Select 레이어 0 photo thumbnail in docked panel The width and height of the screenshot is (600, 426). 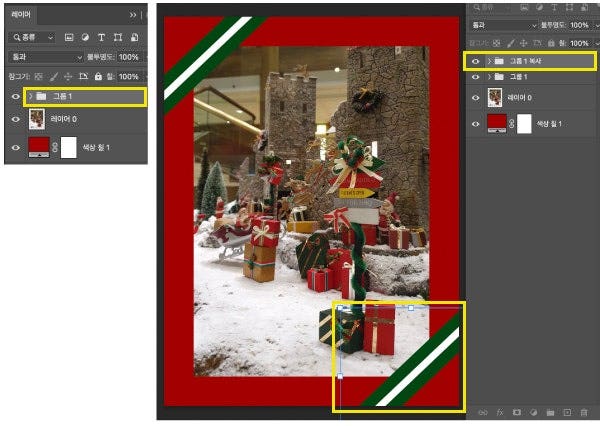tap(495, 97)
